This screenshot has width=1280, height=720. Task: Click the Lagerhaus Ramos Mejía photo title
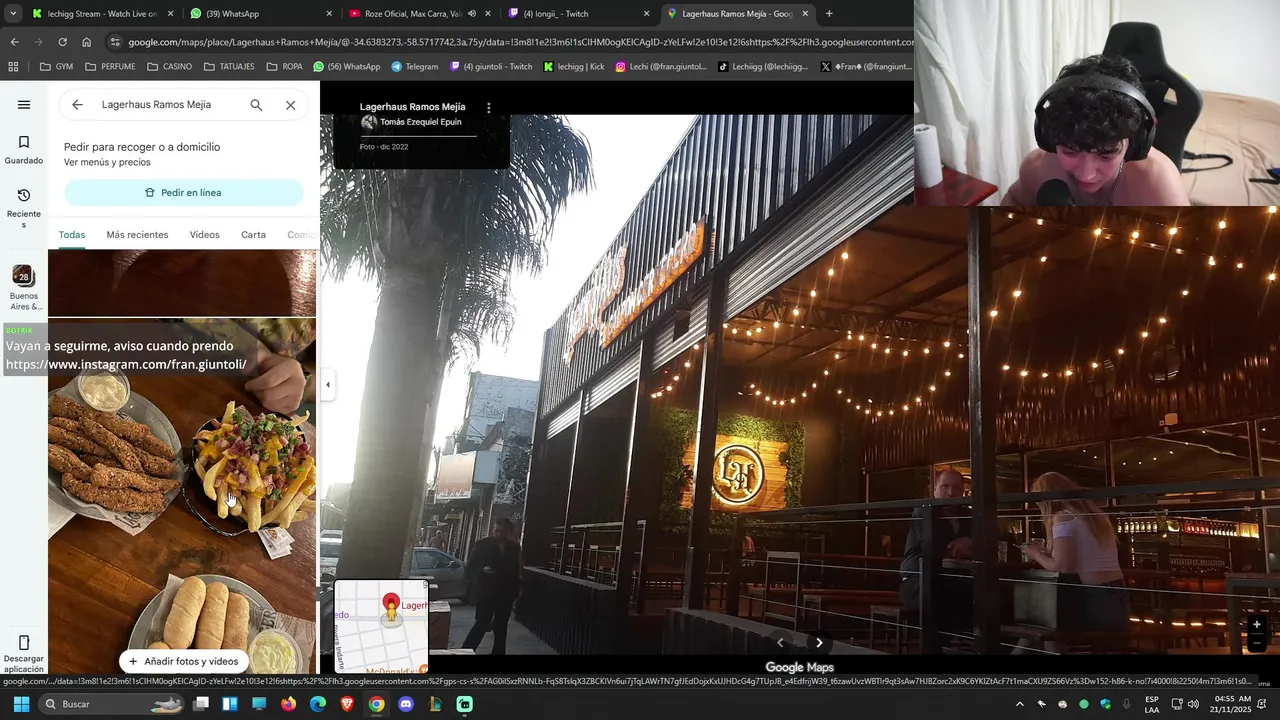[412, 106]
